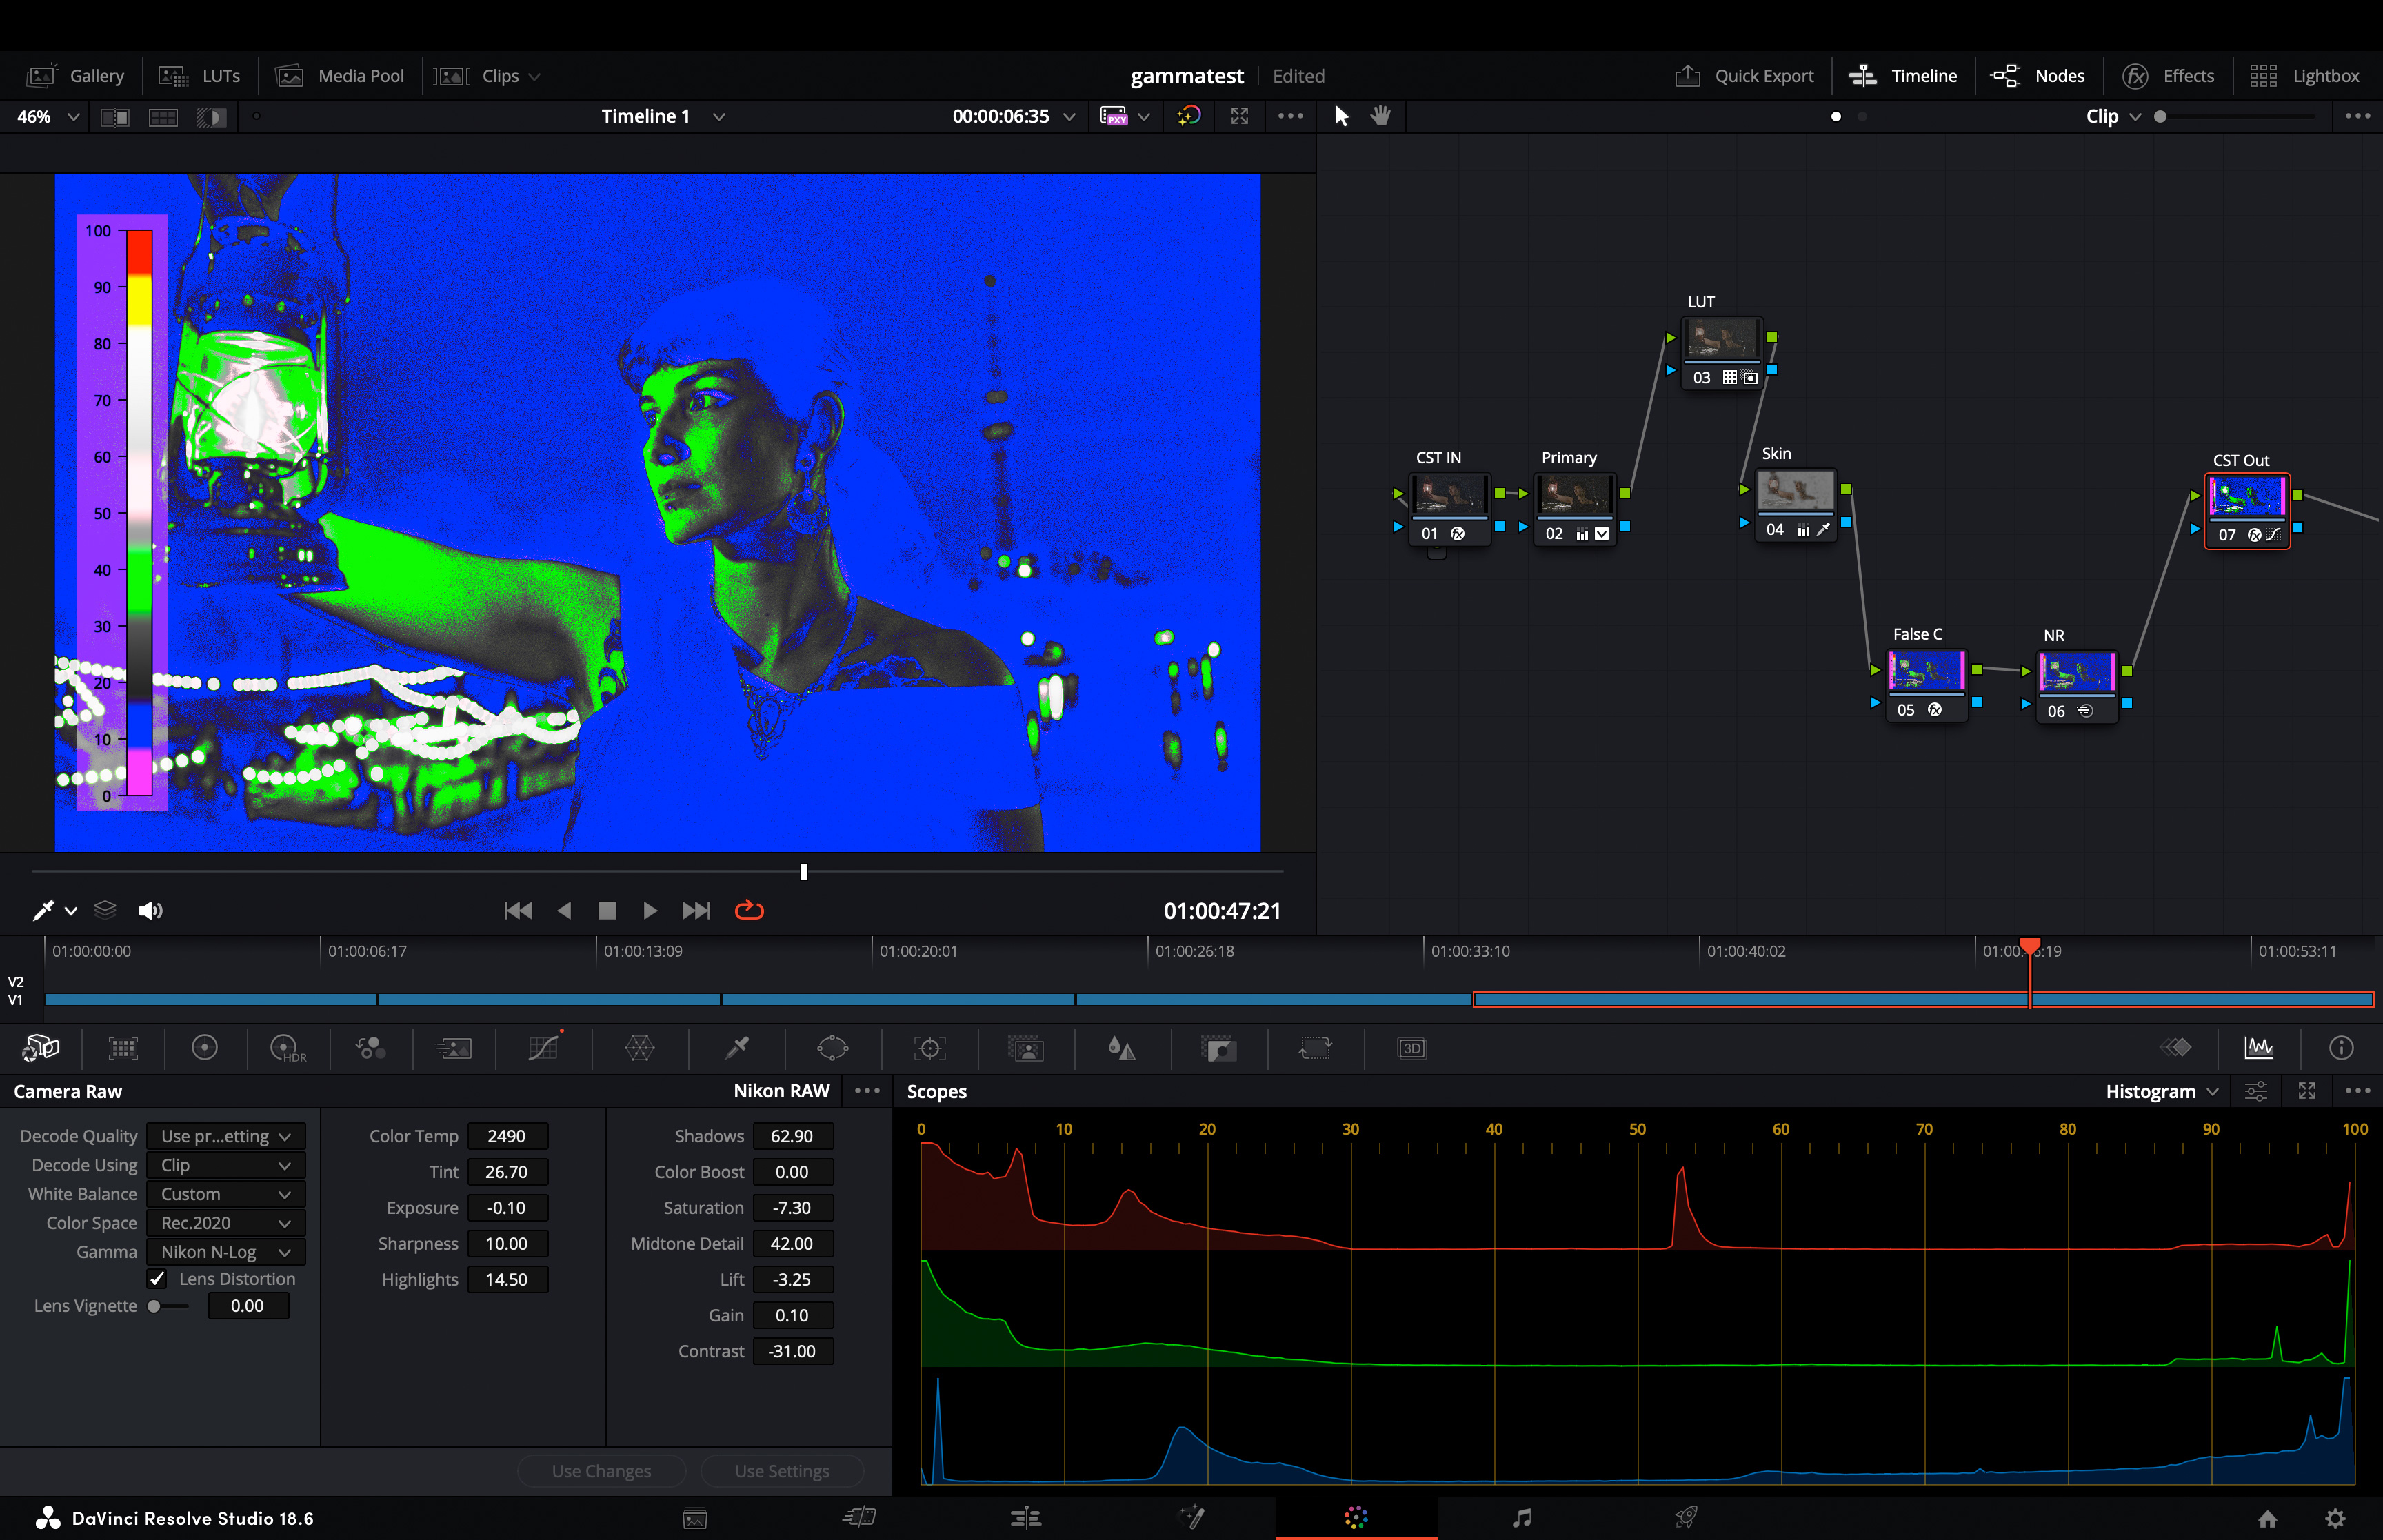Open the Color Space Rec.2020 dropdown
2383x1540 pixels.
(x=226, y=1223)
